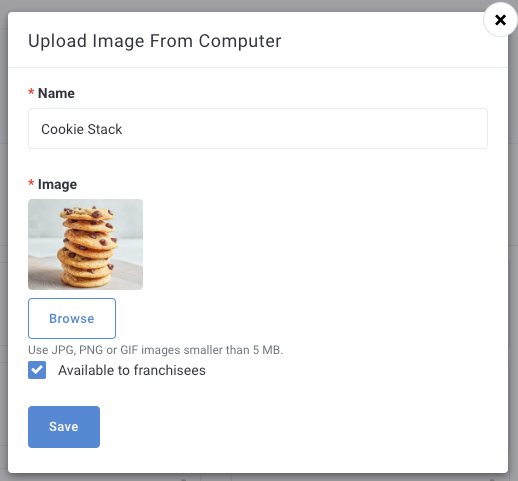Screen dimensions: 518x481
Task: Uncheck the Available to franchisees checkbox
Action: (37, 370)
